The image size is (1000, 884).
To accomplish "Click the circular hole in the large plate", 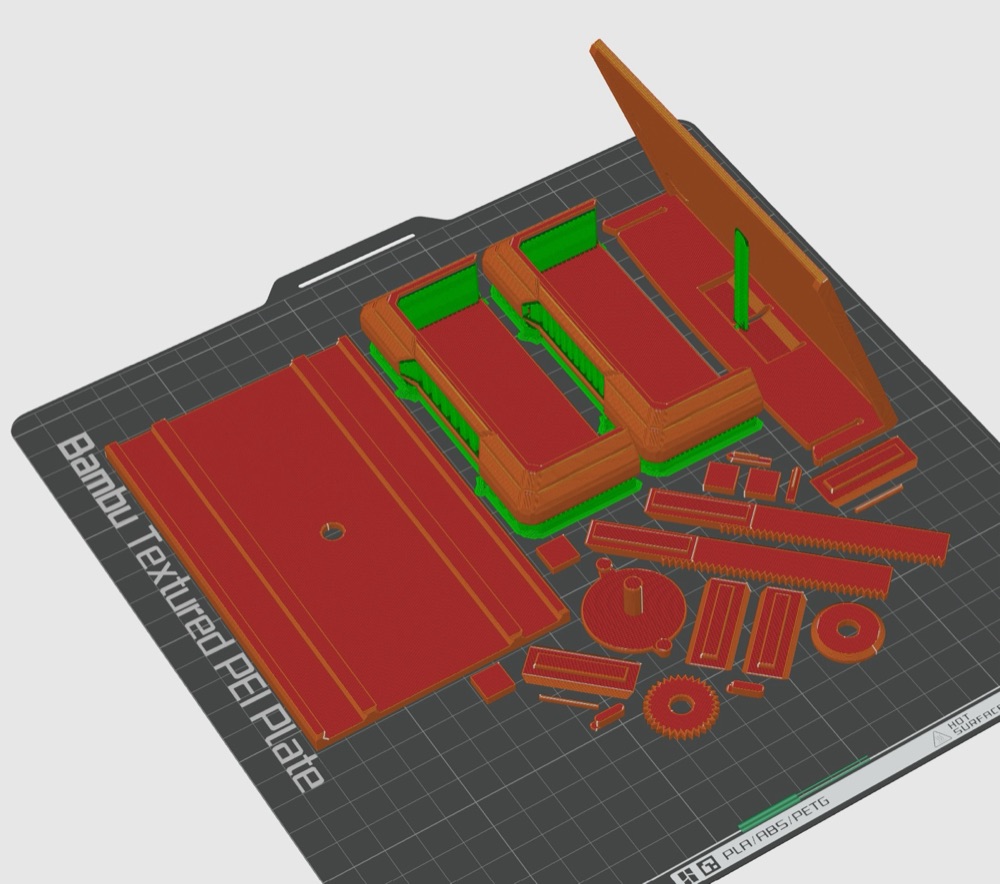I will tap(332, 531).
